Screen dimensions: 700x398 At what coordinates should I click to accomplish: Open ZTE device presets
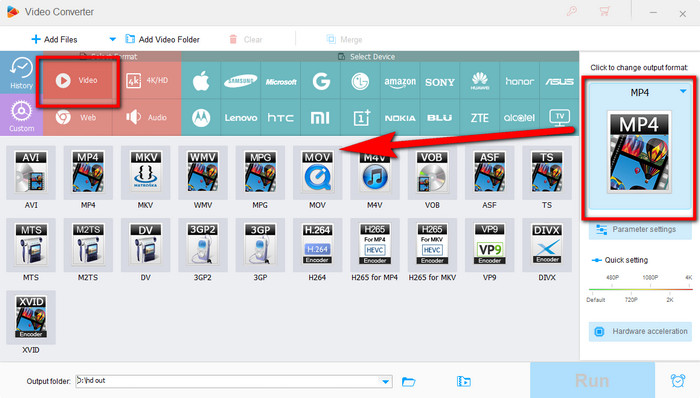pyautogui.click(x=480, y=118)
